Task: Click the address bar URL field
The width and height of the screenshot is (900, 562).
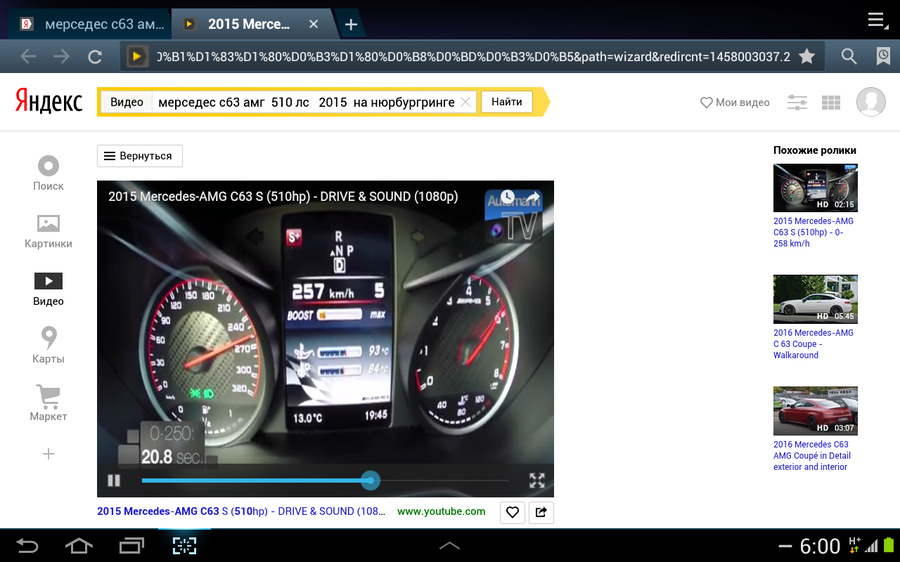Action: [x=474, y=56]
